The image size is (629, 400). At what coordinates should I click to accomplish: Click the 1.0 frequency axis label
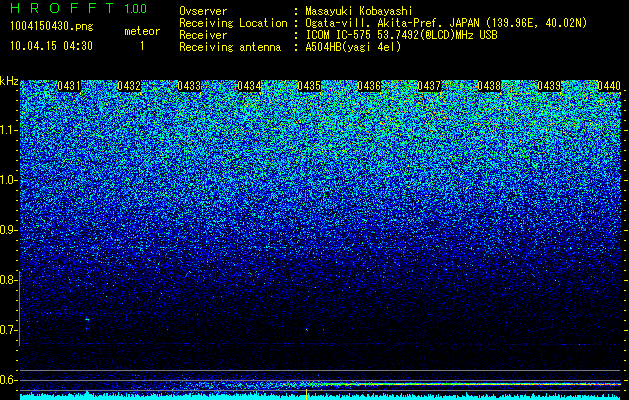8,181
